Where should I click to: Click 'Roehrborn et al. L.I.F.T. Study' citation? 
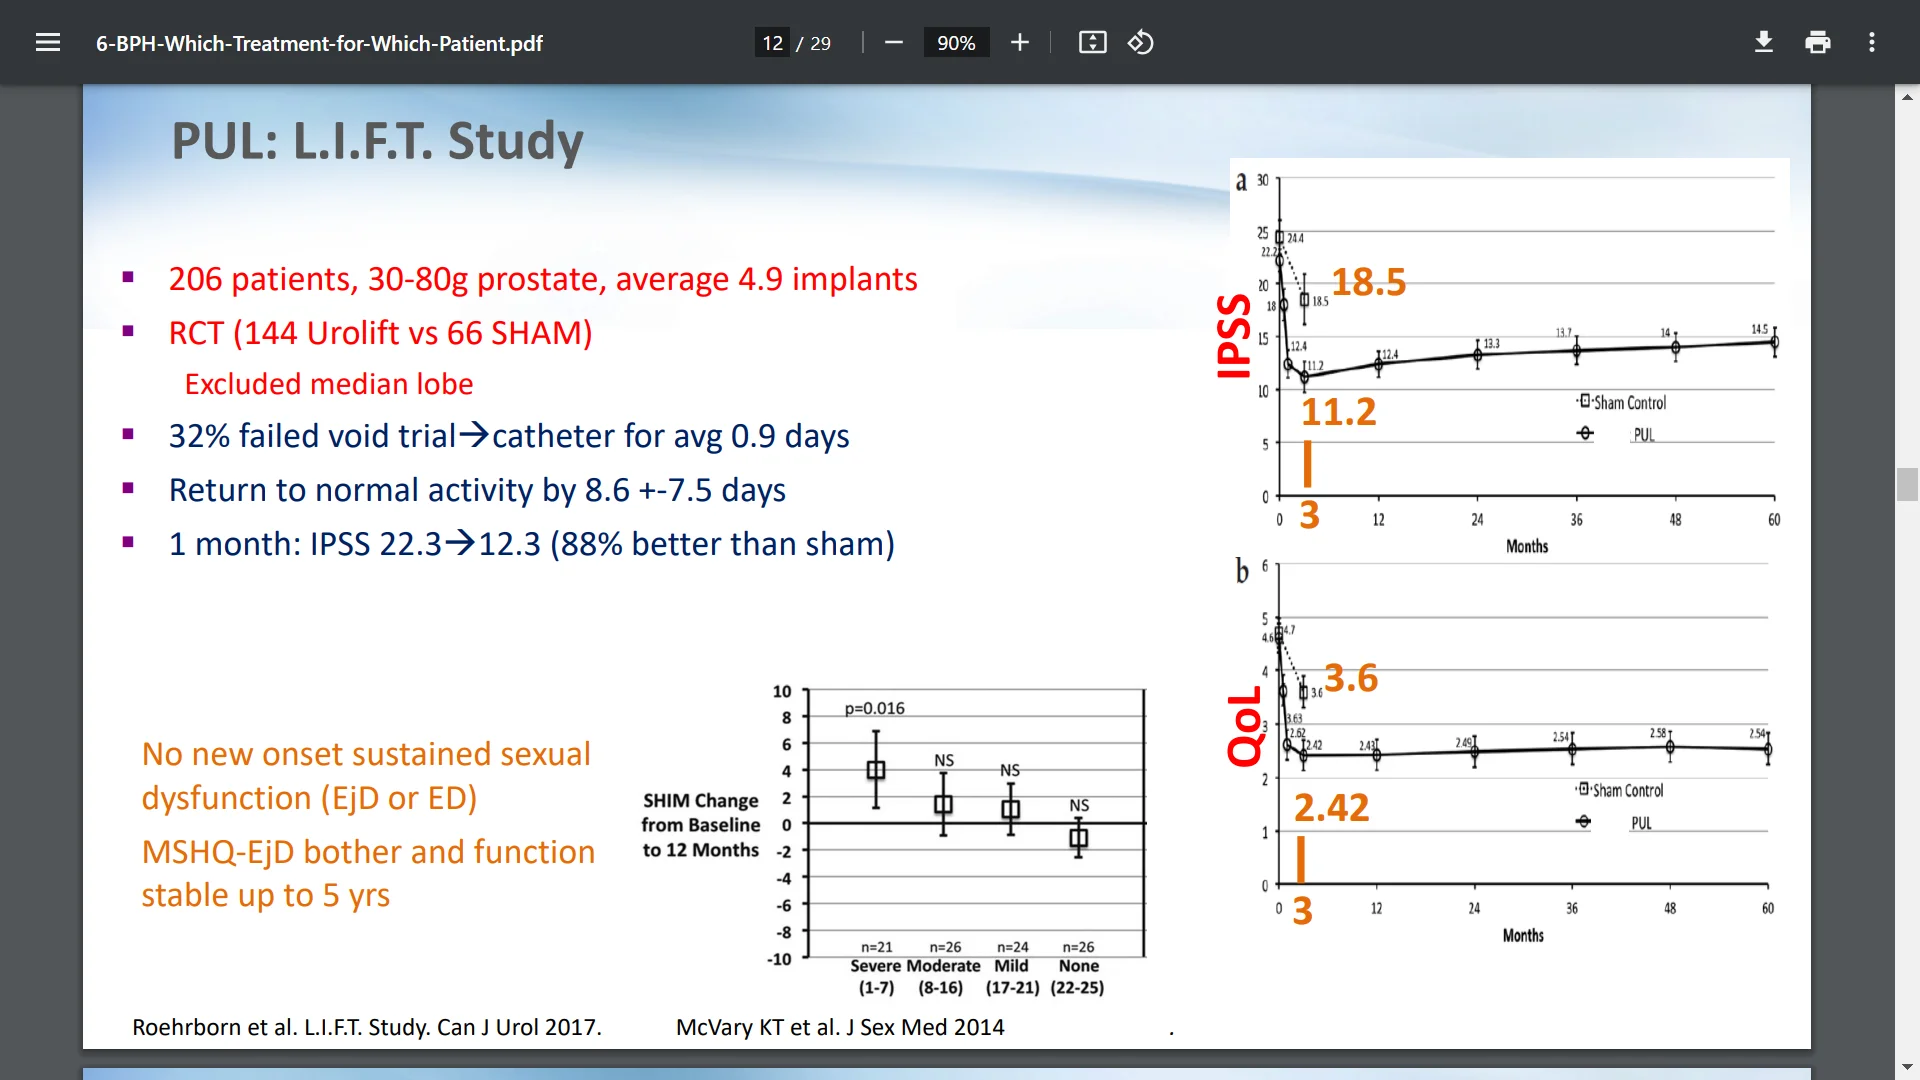[x=367, y=1027]
